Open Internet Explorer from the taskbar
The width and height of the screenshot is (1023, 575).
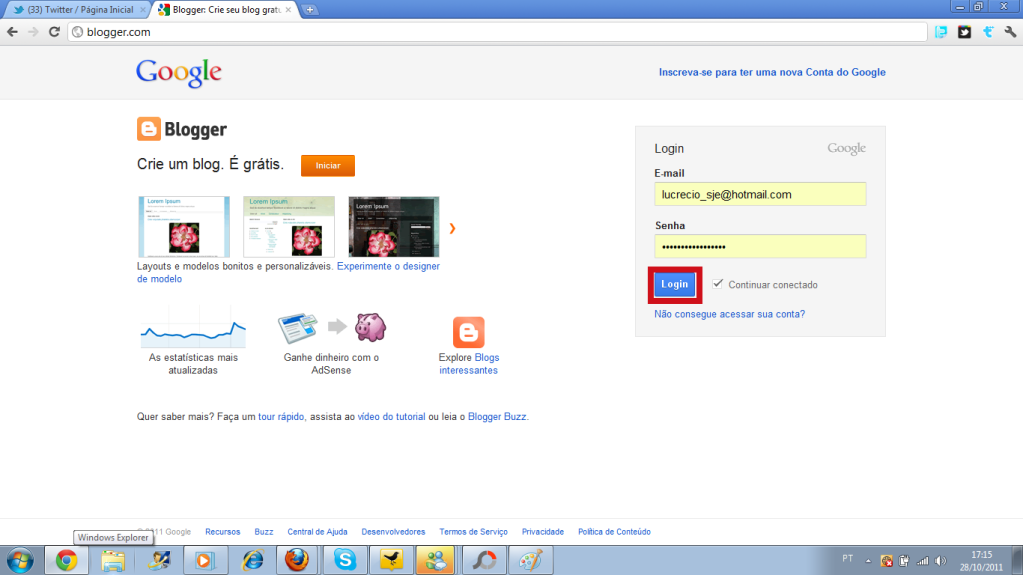[x=252, y=560]
